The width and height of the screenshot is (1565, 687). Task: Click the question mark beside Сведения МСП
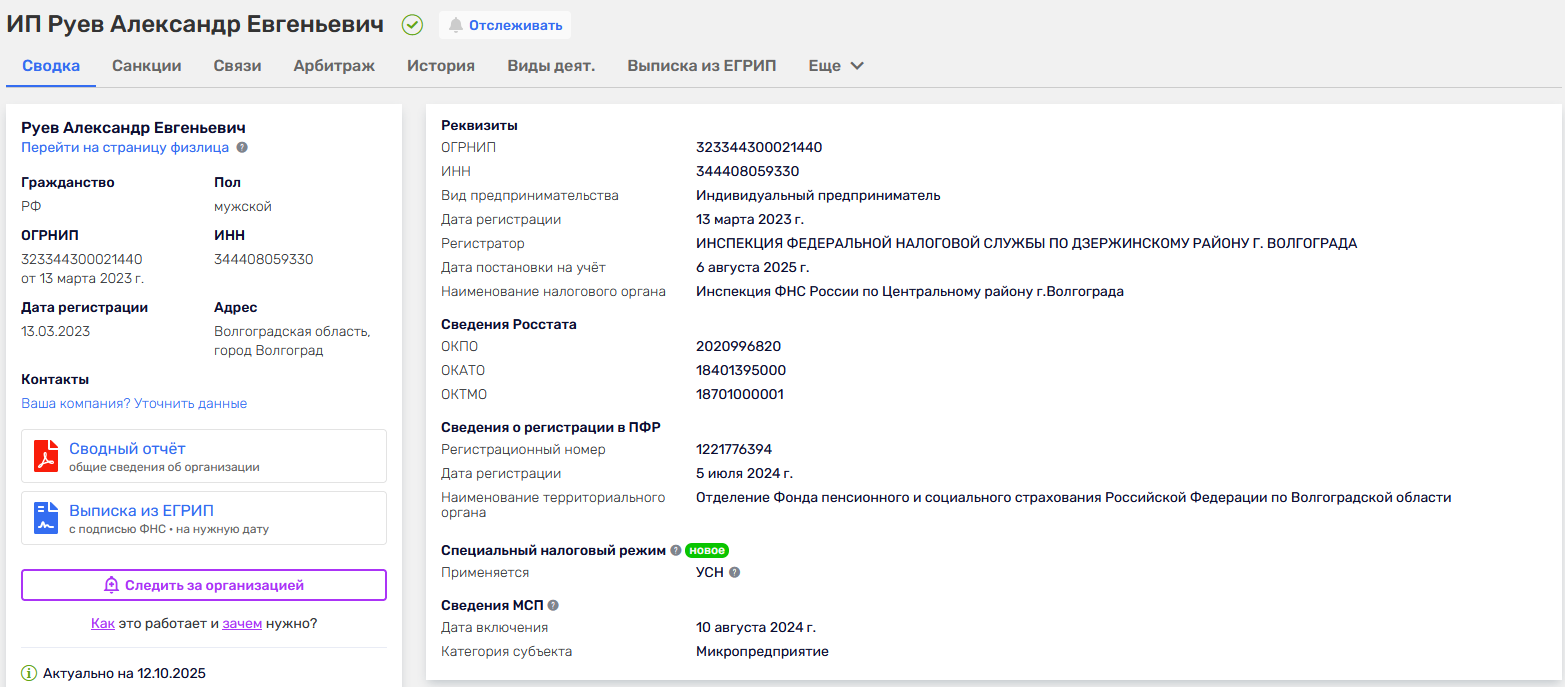553,605
